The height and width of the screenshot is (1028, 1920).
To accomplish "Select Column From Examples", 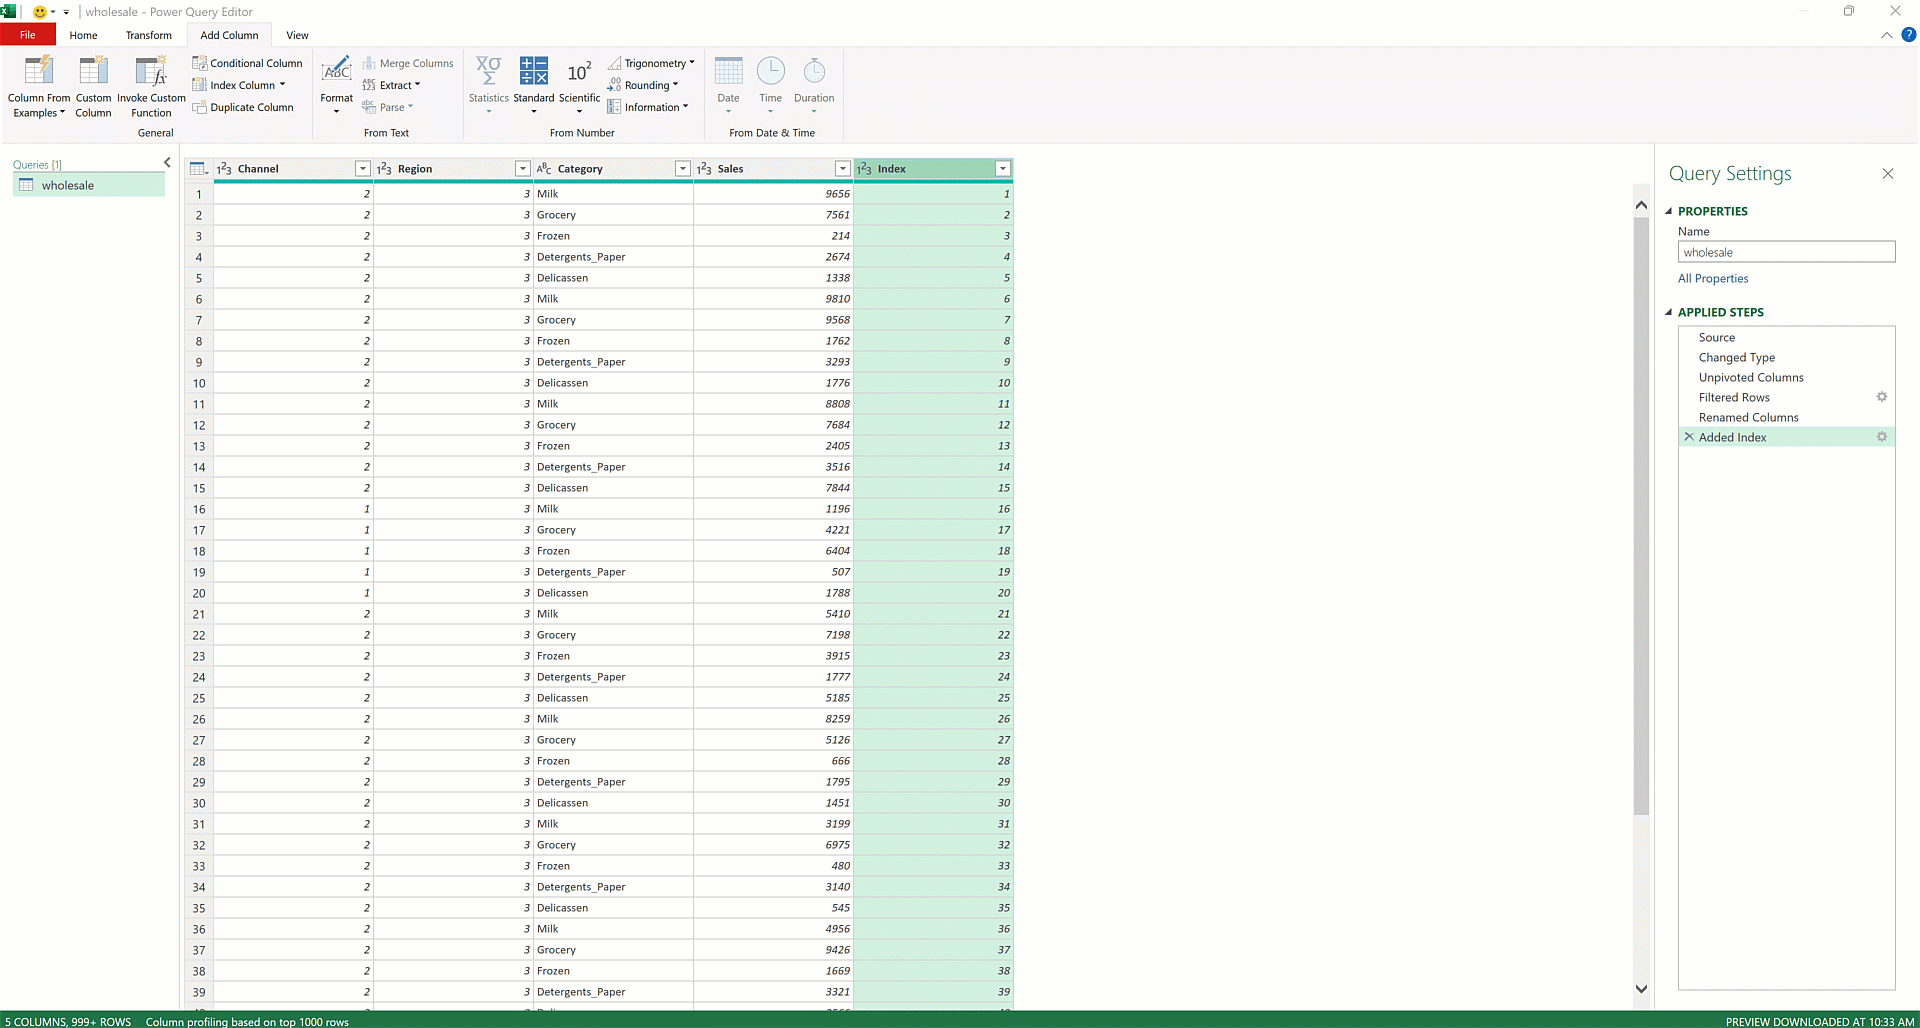I will [38, 86].
